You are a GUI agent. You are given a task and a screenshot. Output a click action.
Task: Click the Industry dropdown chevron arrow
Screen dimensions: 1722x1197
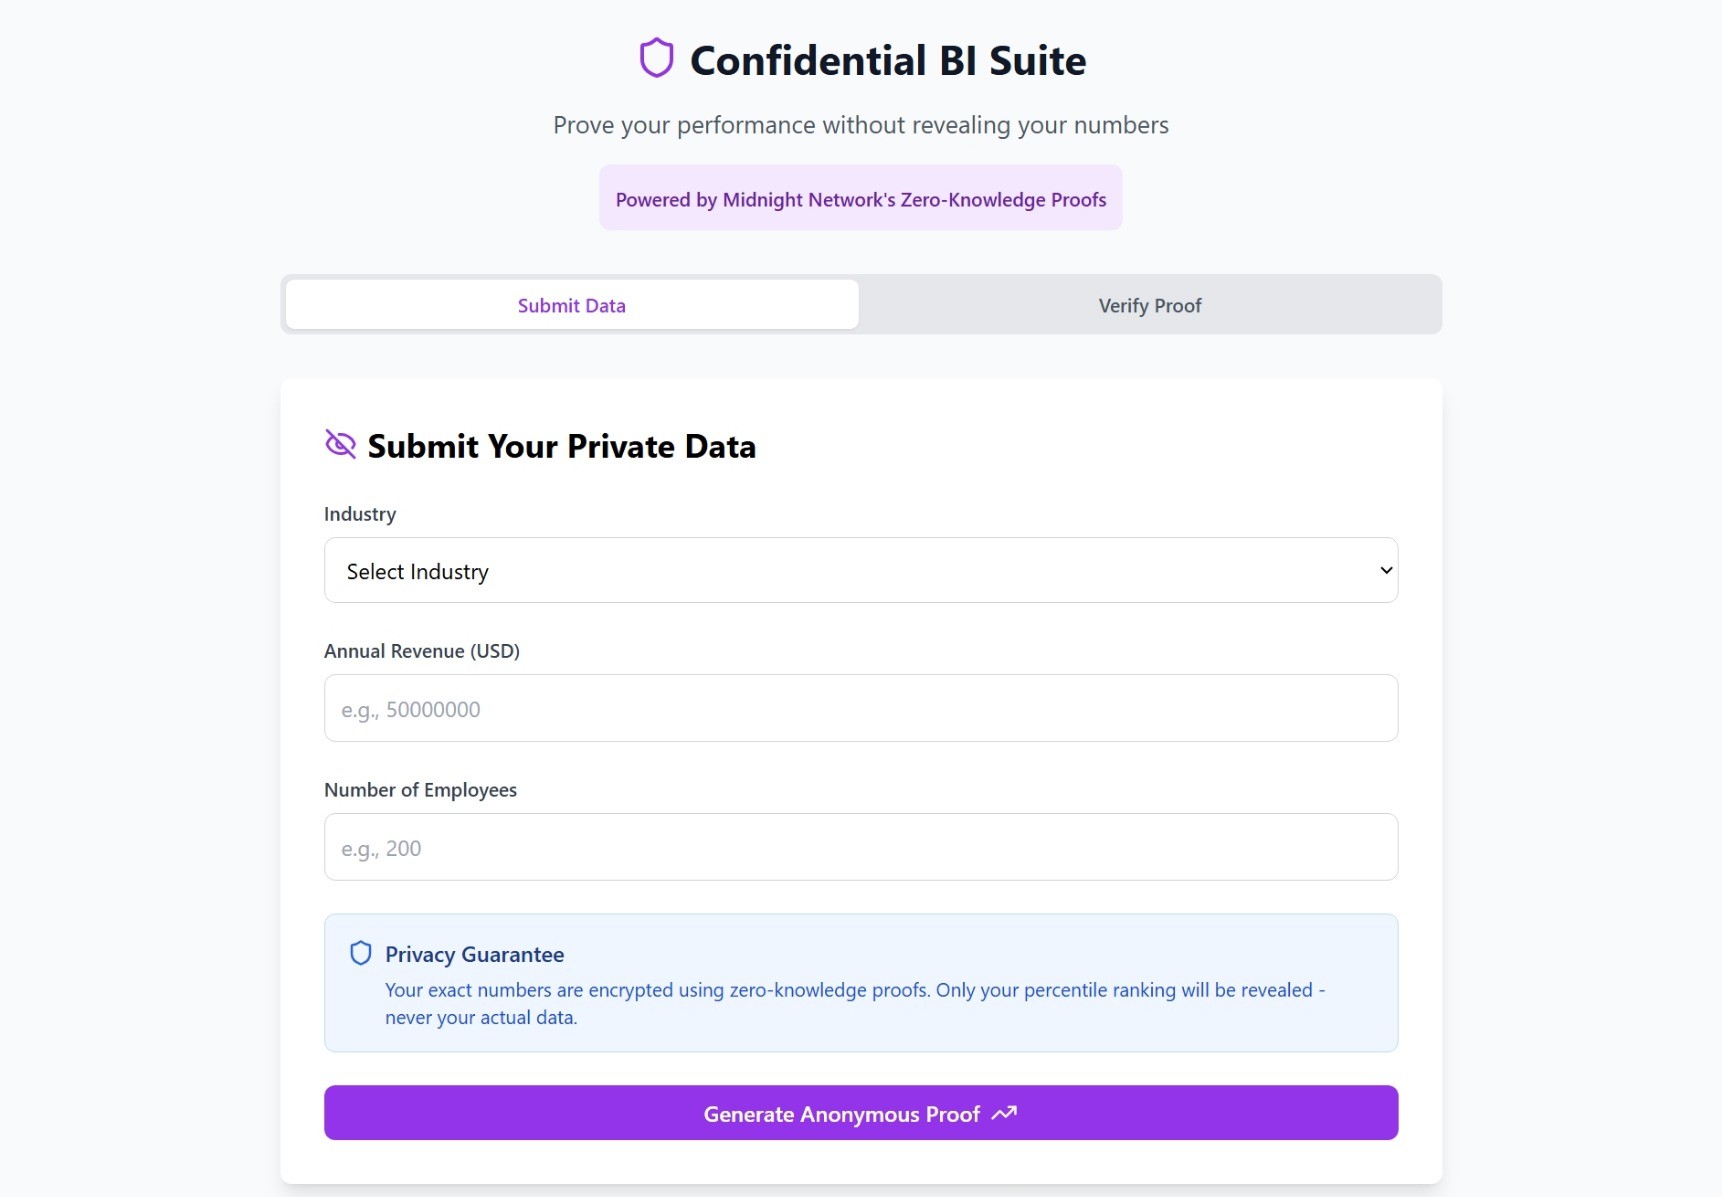pos(1386,570)
